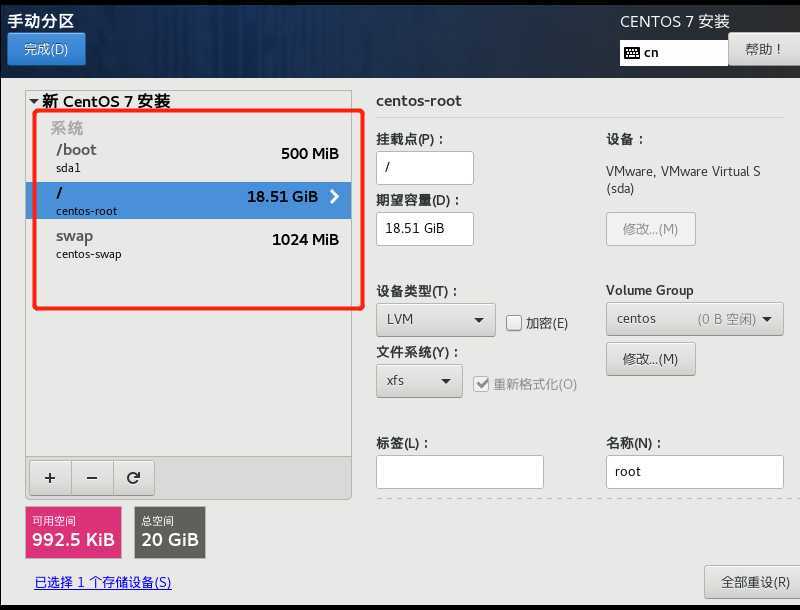This screenshot has width=800, height=610.
Task: Click the 1024 MiB size value
Action: click(x=305, y=240)
